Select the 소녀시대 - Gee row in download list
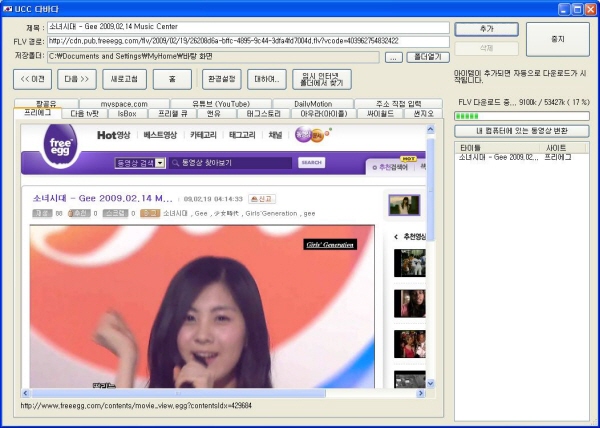The image size is (600, 428). (522, 157)
